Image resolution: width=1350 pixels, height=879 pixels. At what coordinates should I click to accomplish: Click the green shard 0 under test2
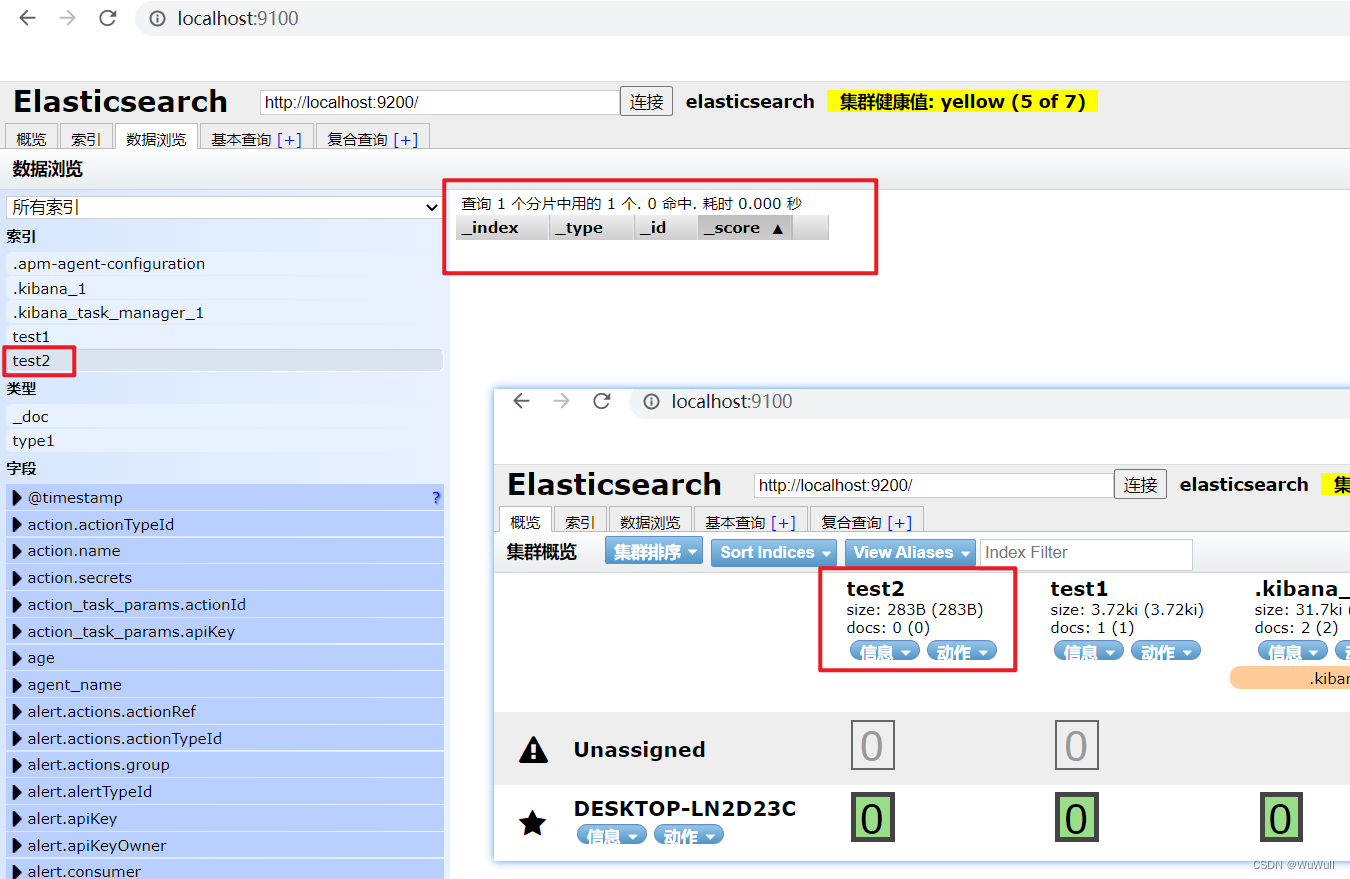[872, 818]
